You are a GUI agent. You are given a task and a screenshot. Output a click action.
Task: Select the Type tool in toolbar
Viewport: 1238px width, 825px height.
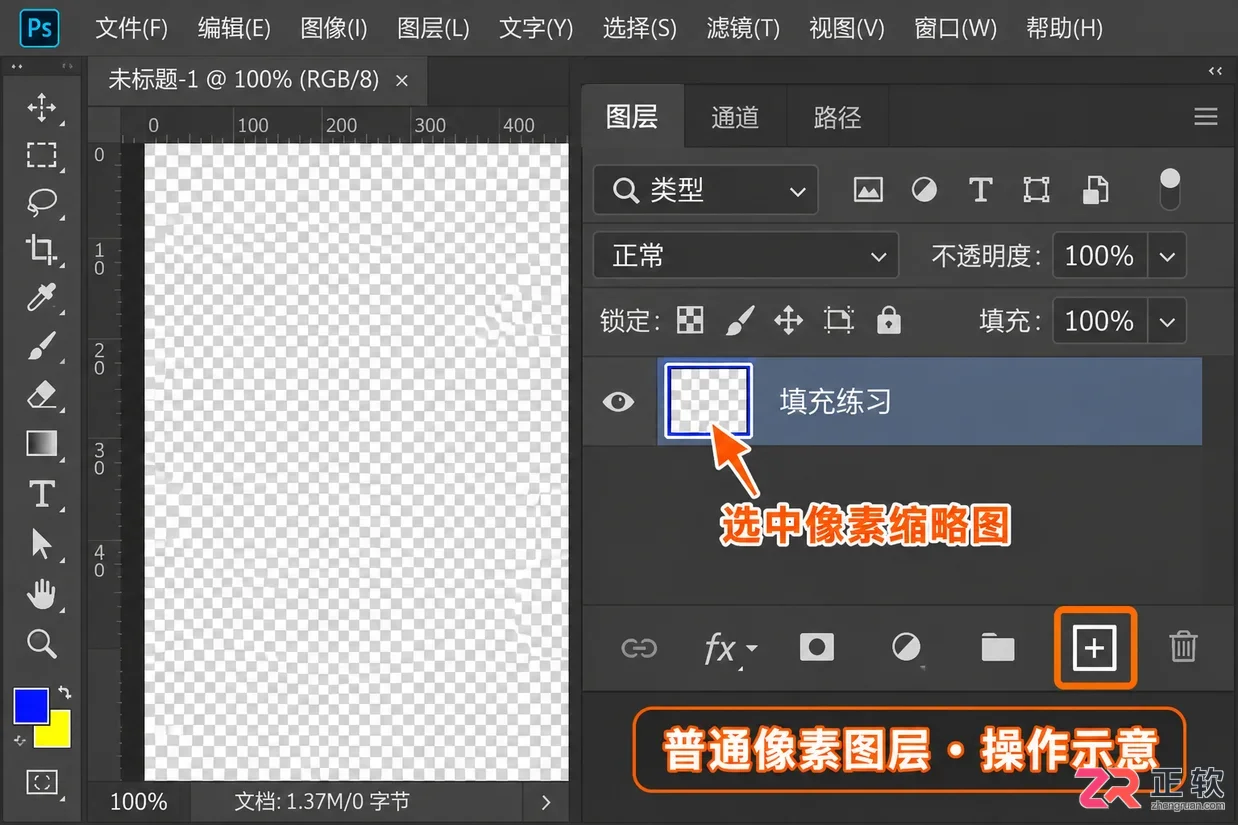point(41,494)
